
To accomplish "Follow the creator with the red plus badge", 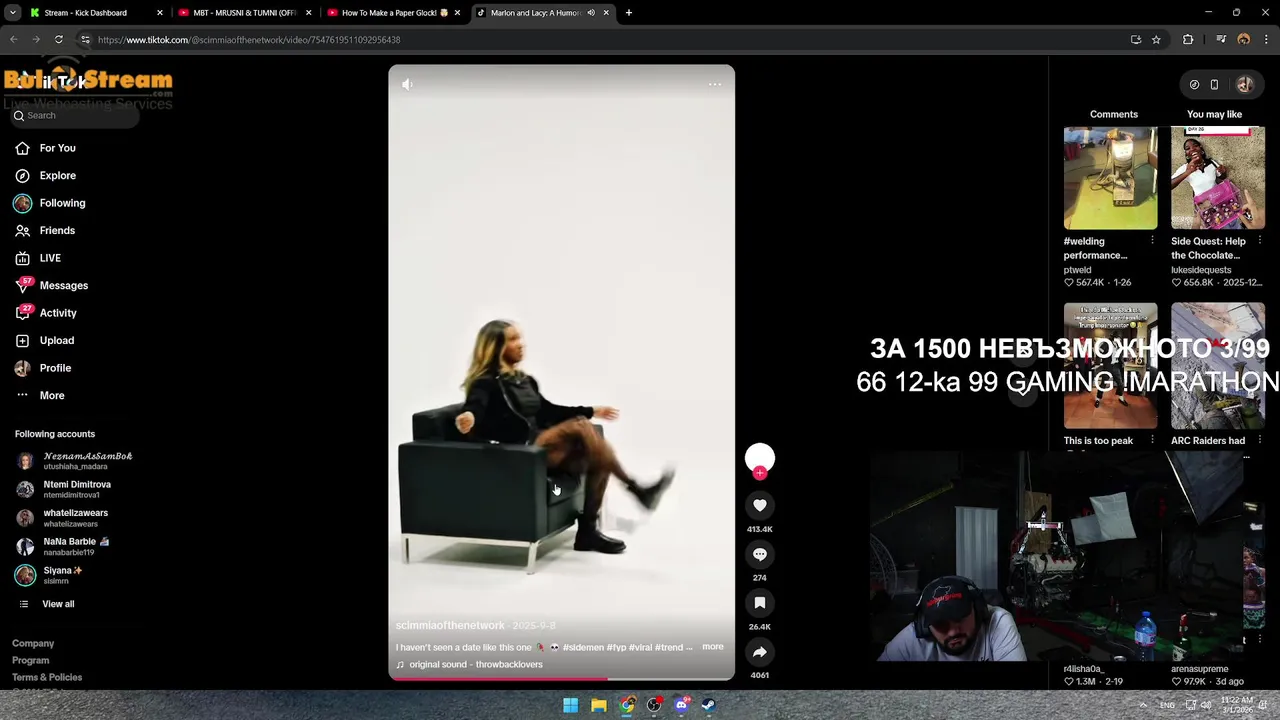I will [760, 473].
